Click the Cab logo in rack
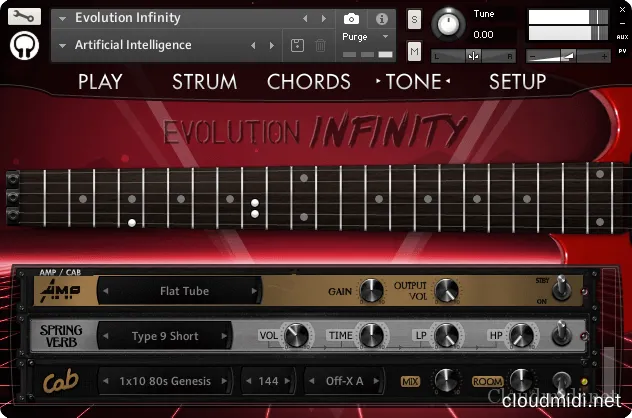The width and height of the screenshot is (632, 418). tap(59, 382)
